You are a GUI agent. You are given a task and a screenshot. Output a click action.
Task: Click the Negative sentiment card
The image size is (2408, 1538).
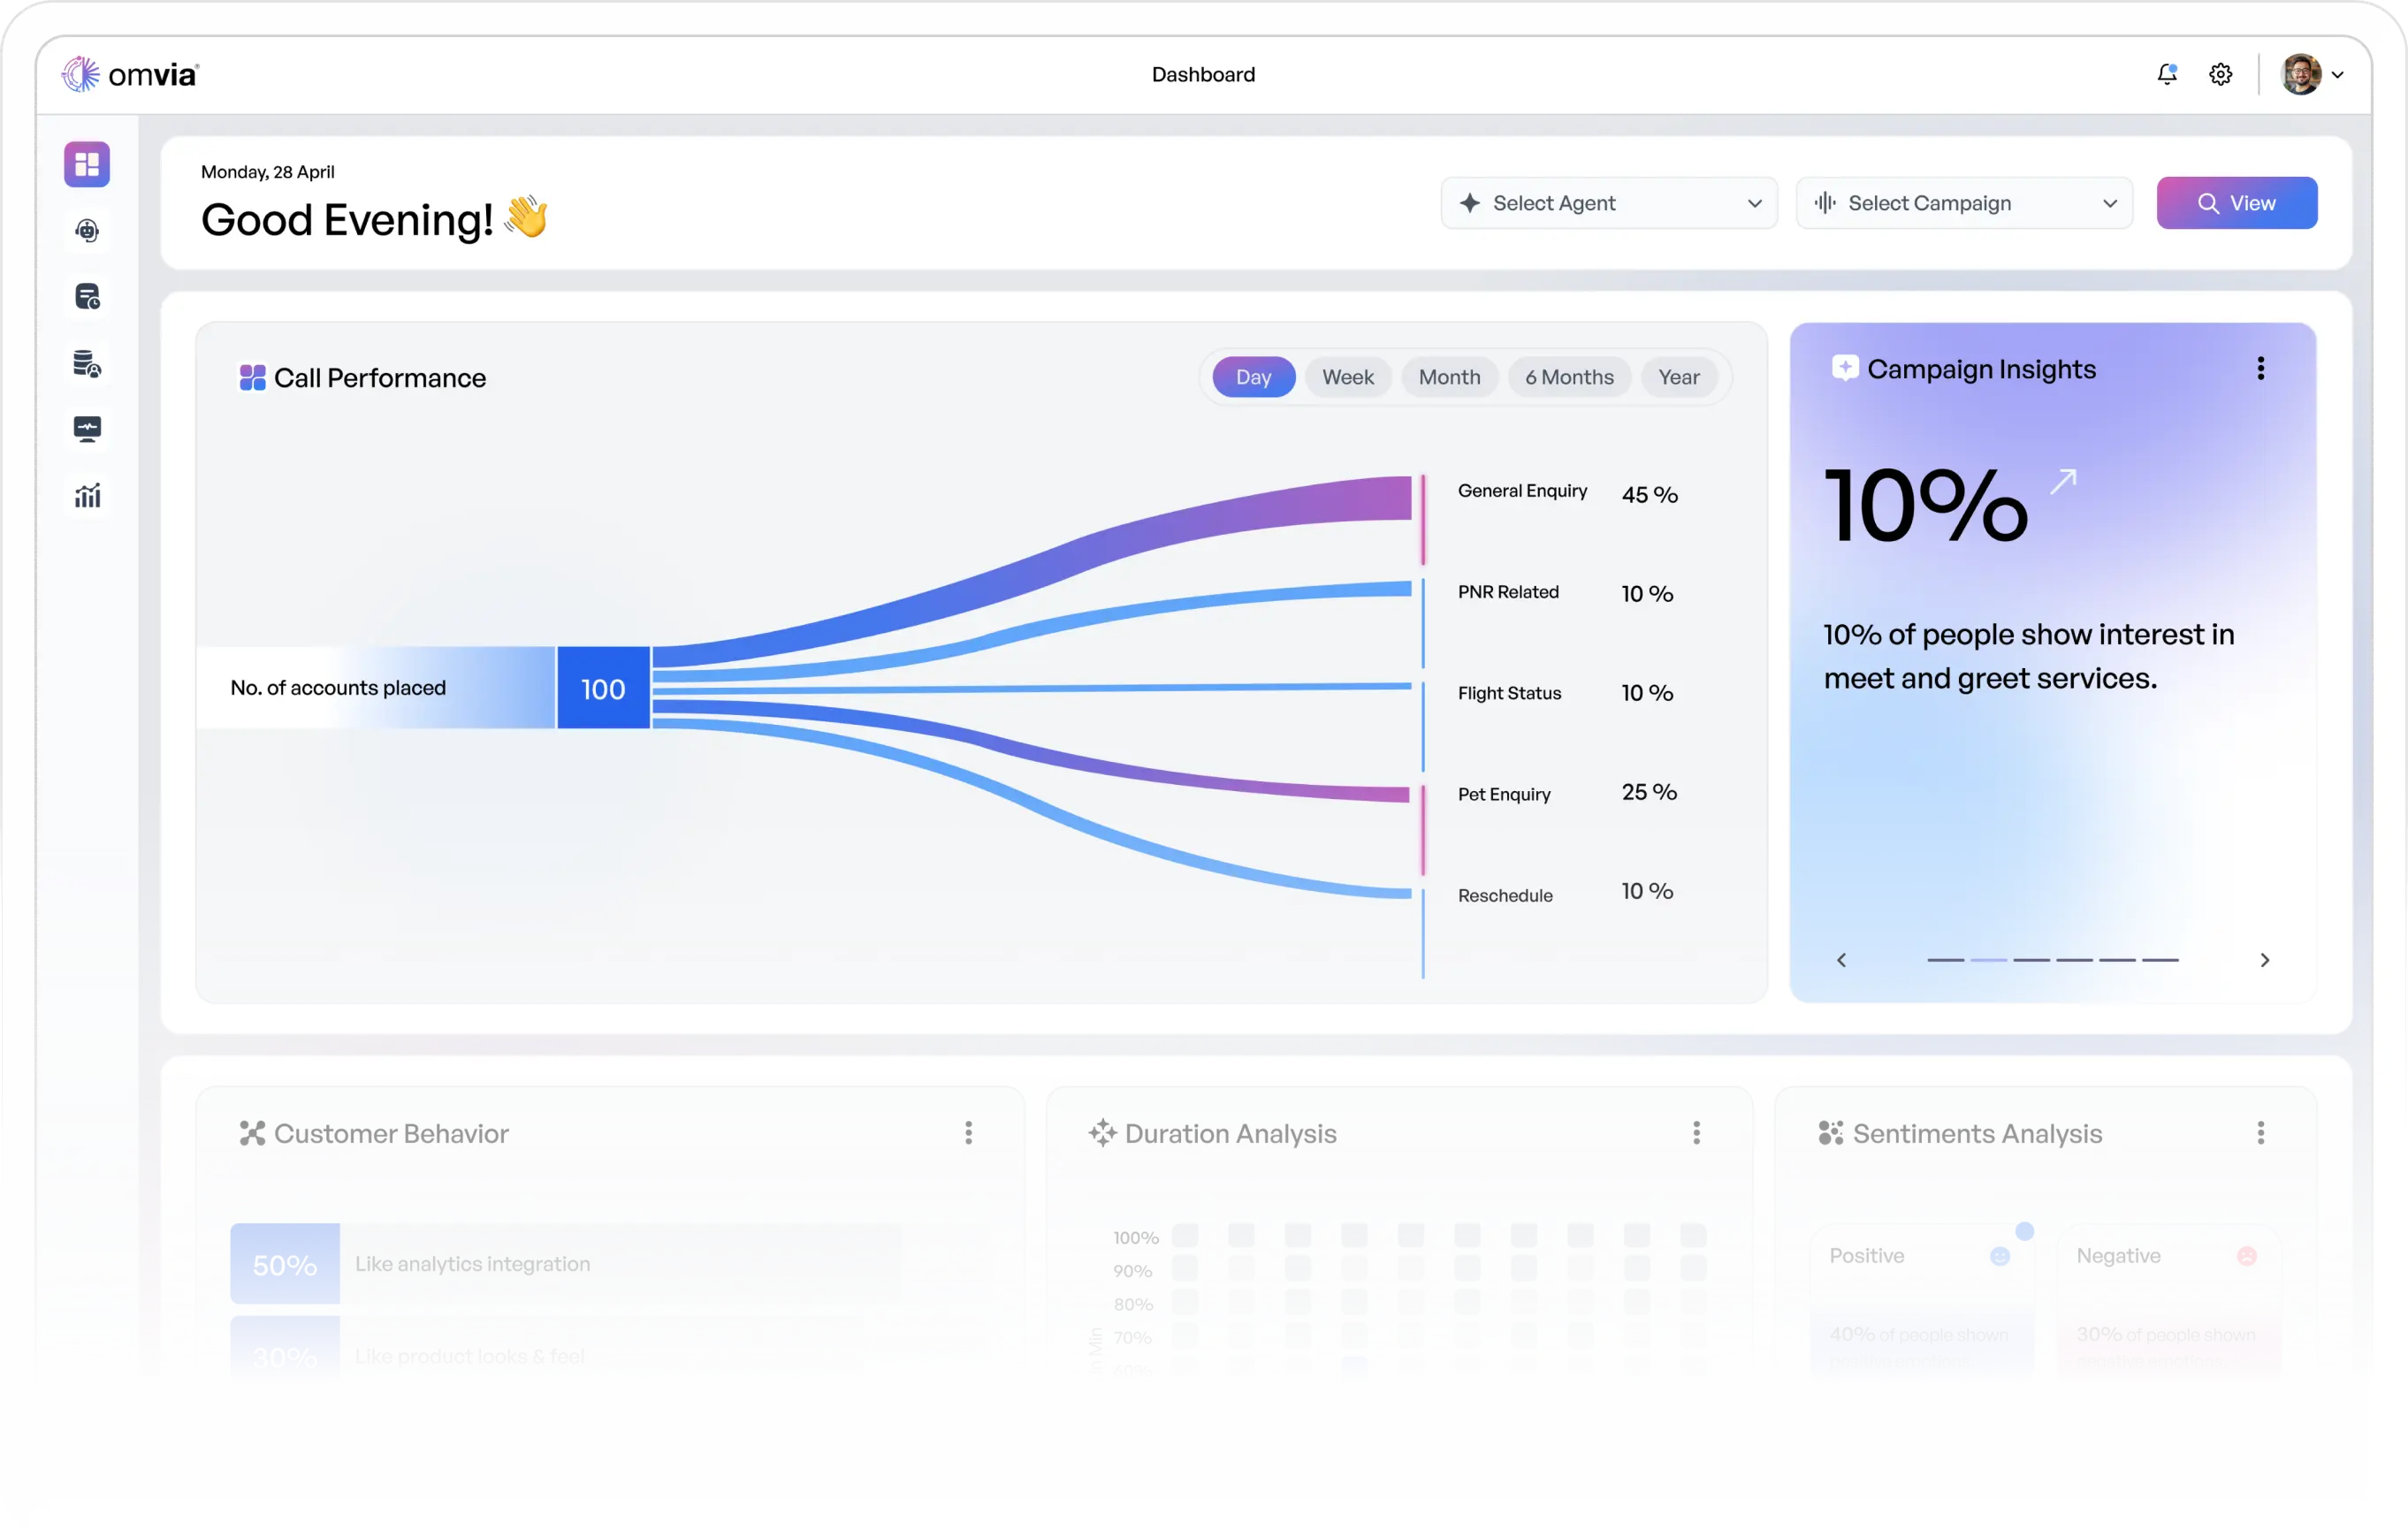pyautogui.click(x=2169, y=1300)
